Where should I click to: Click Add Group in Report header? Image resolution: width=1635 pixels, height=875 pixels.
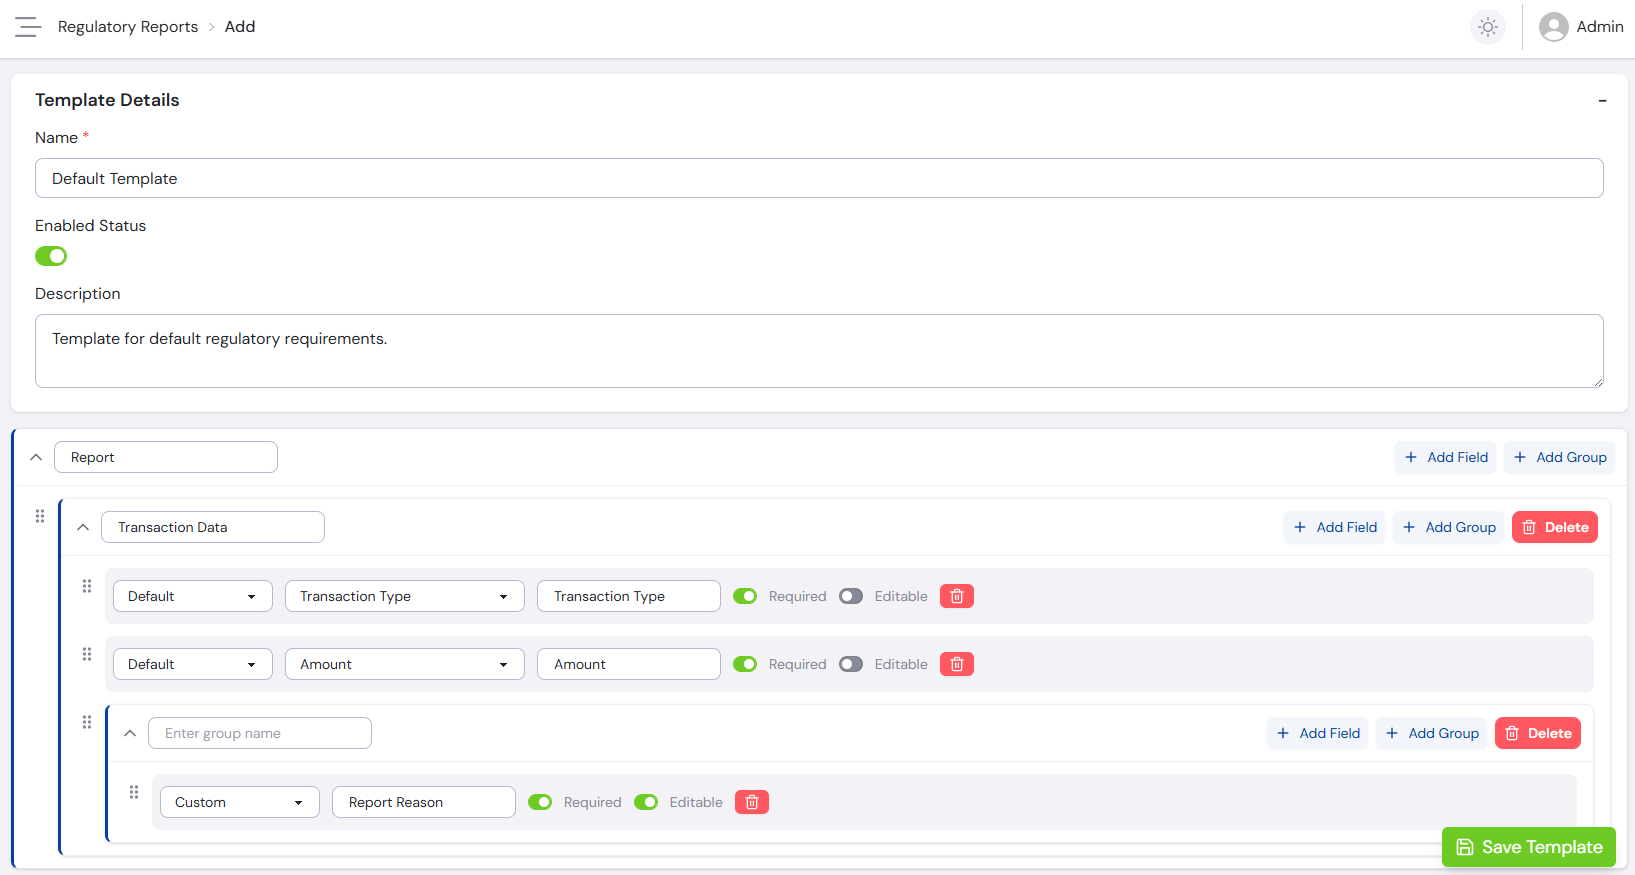click(1560, 457)
